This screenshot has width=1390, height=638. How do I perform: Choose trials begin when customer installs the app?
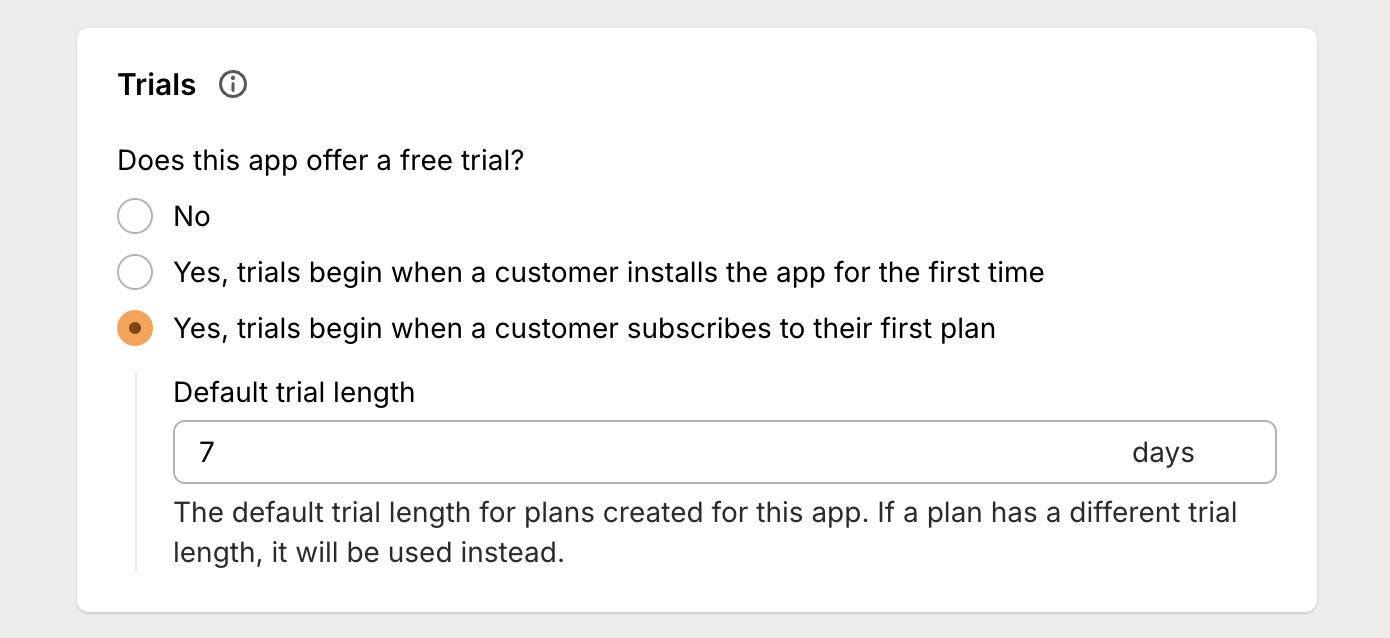click(x=135, y=272)
